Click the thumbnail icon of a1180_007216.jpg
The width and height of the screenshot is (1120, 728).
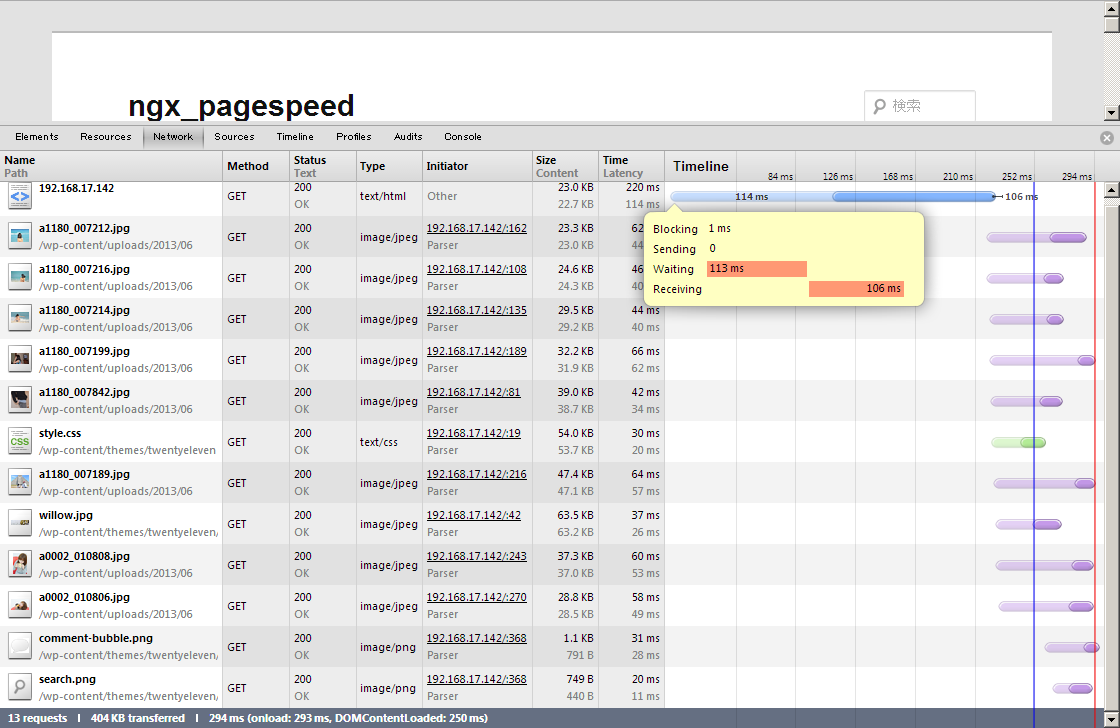(20, 277)
